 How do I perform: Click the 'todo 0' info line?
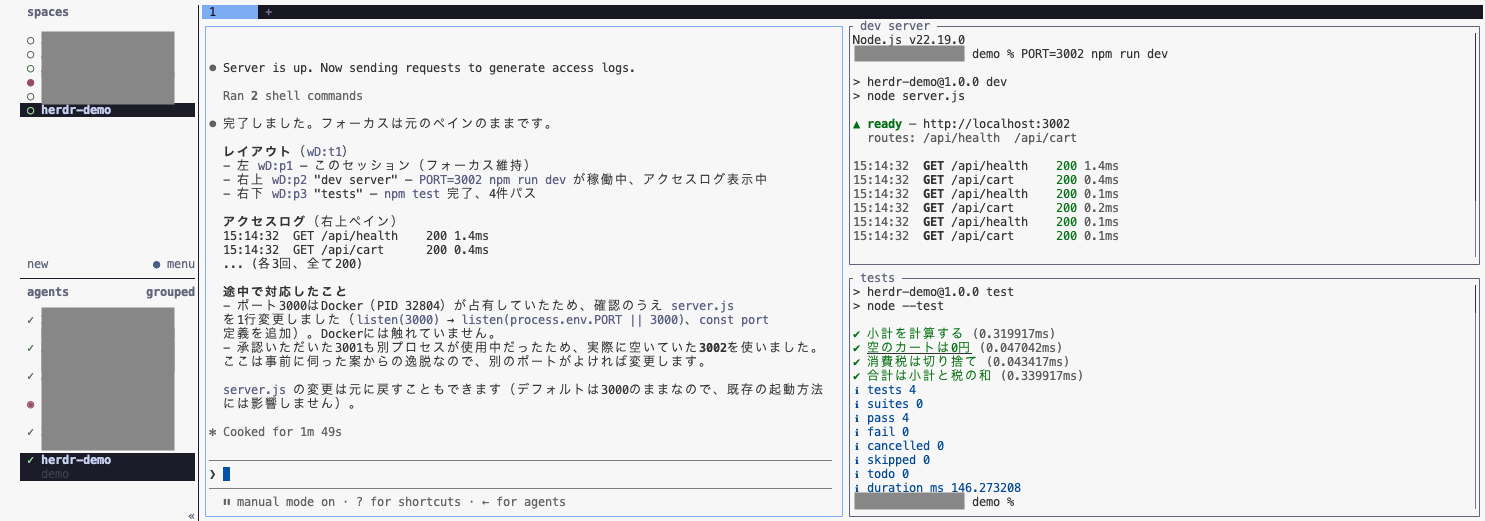[x=880, y=474]
